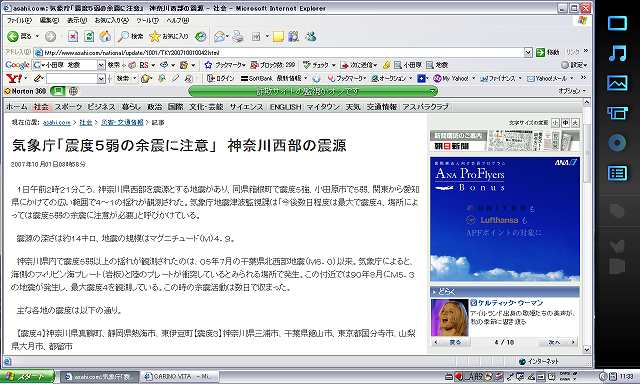640x384 pixels.
Task: Open the Yahoo search box dropdown
Action: pyautogui.click(x=101, y=78)
